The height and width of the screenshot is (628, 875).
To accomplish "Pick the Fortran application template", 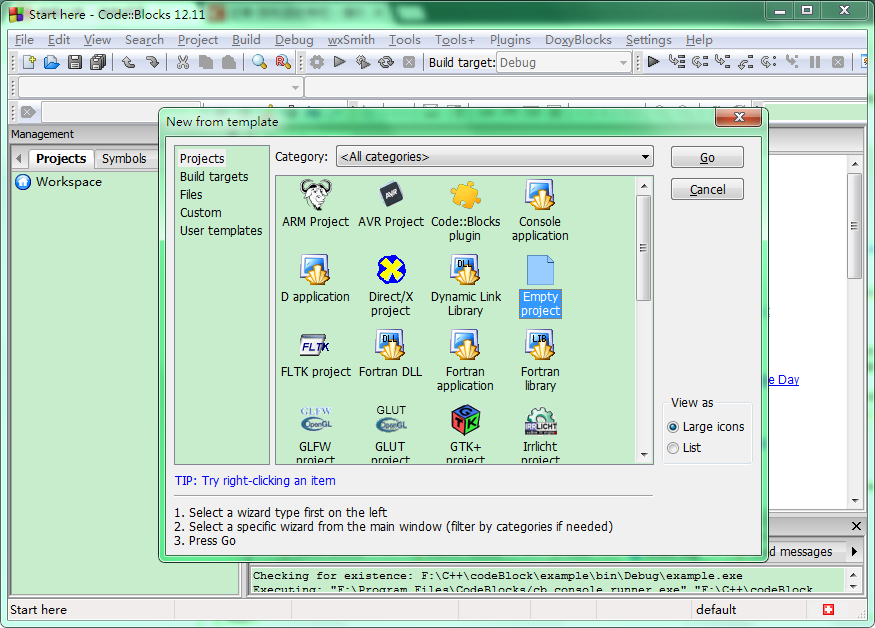I will [465, 361].
